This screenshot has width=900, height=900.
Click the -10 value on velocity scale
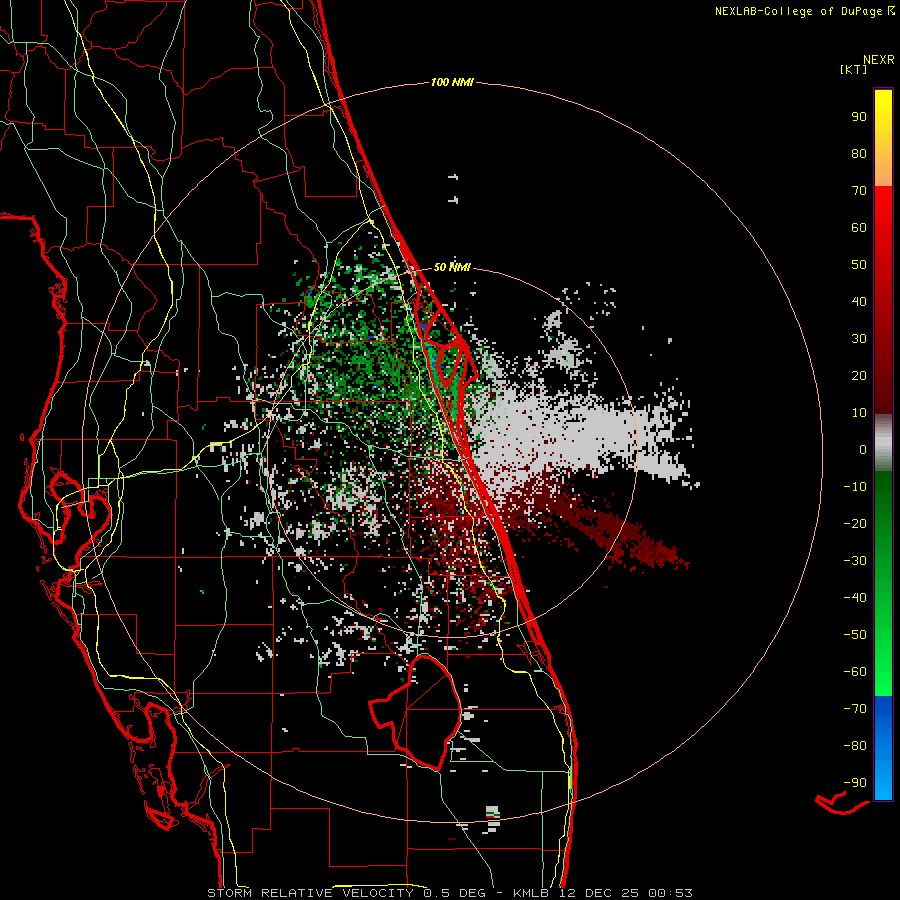click(855, 487)
